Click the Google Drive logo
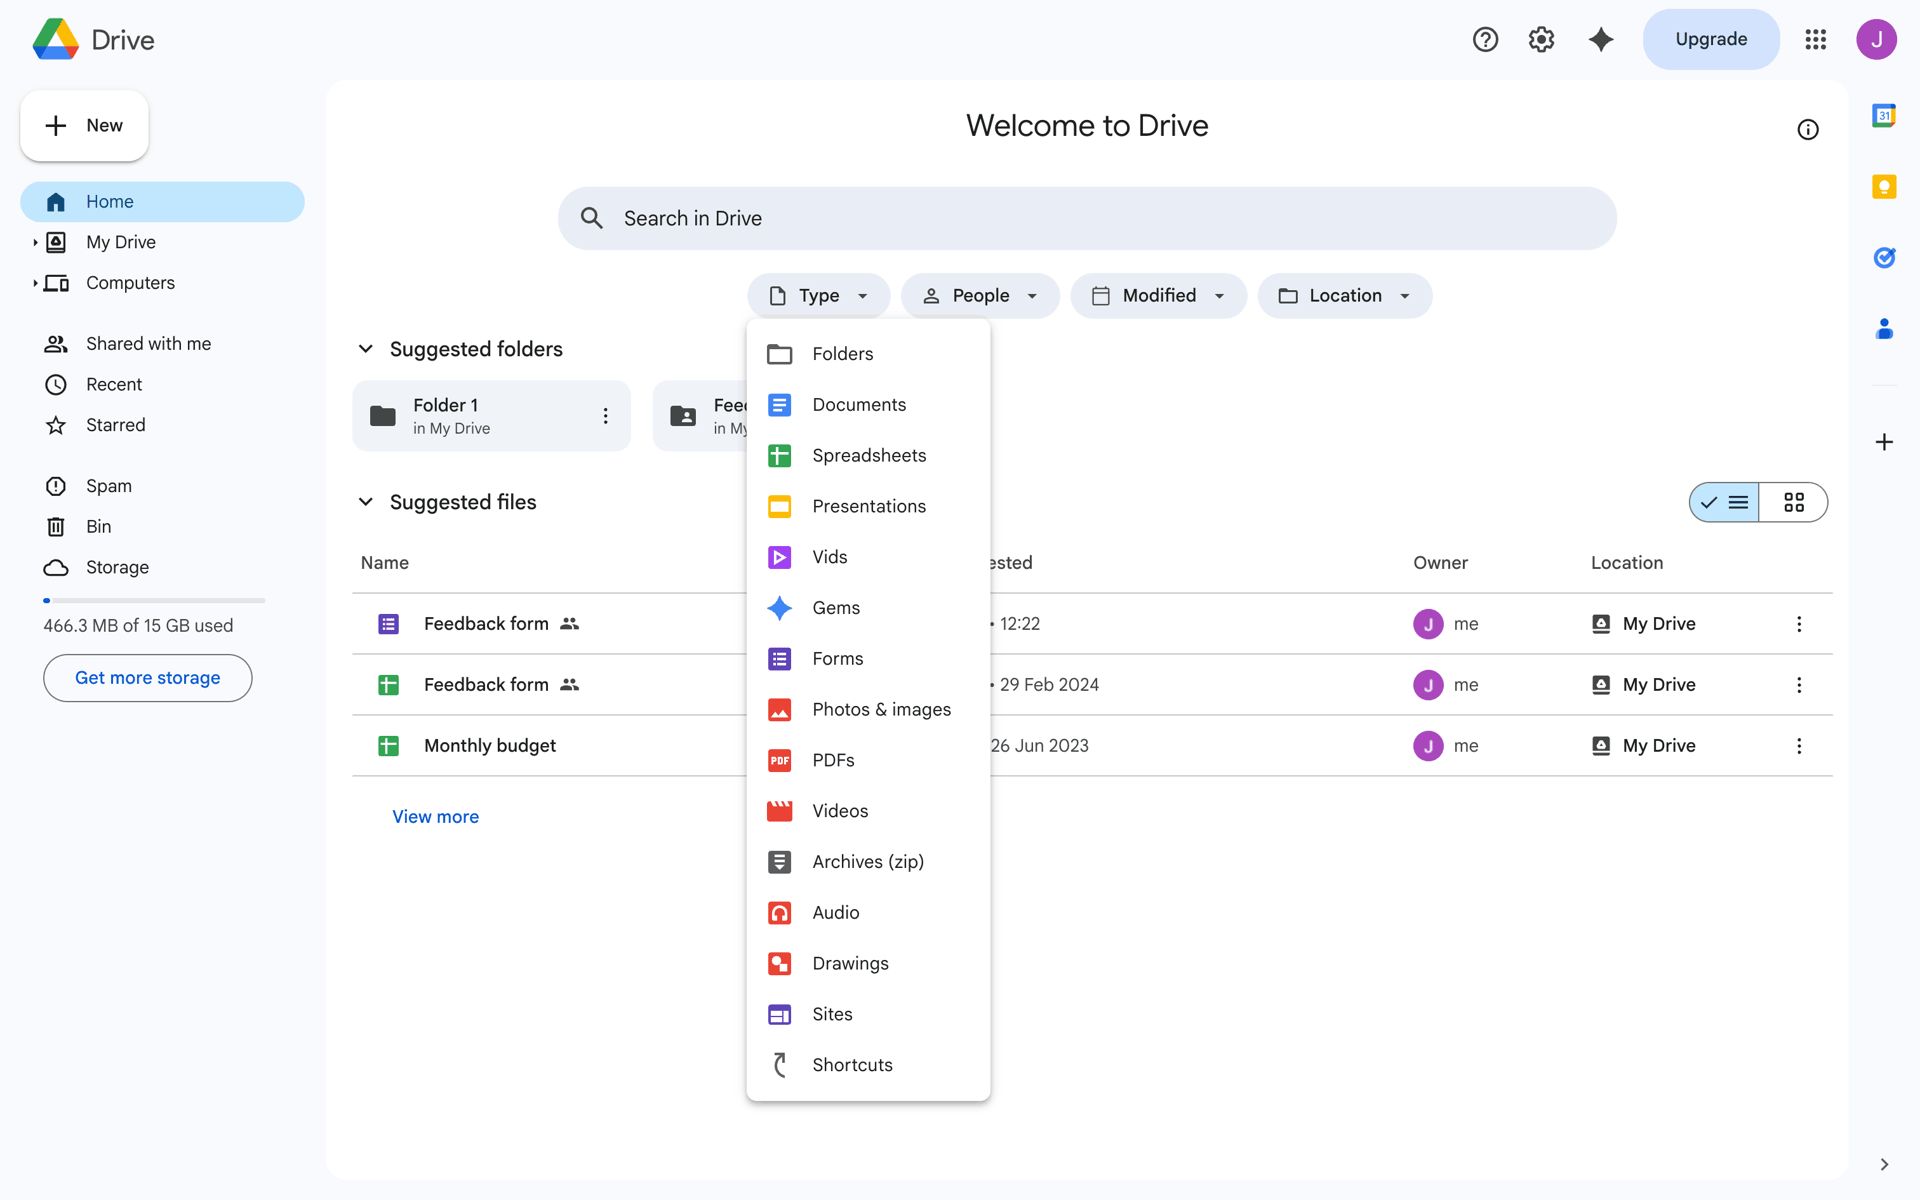 click(x=56, y=39)
